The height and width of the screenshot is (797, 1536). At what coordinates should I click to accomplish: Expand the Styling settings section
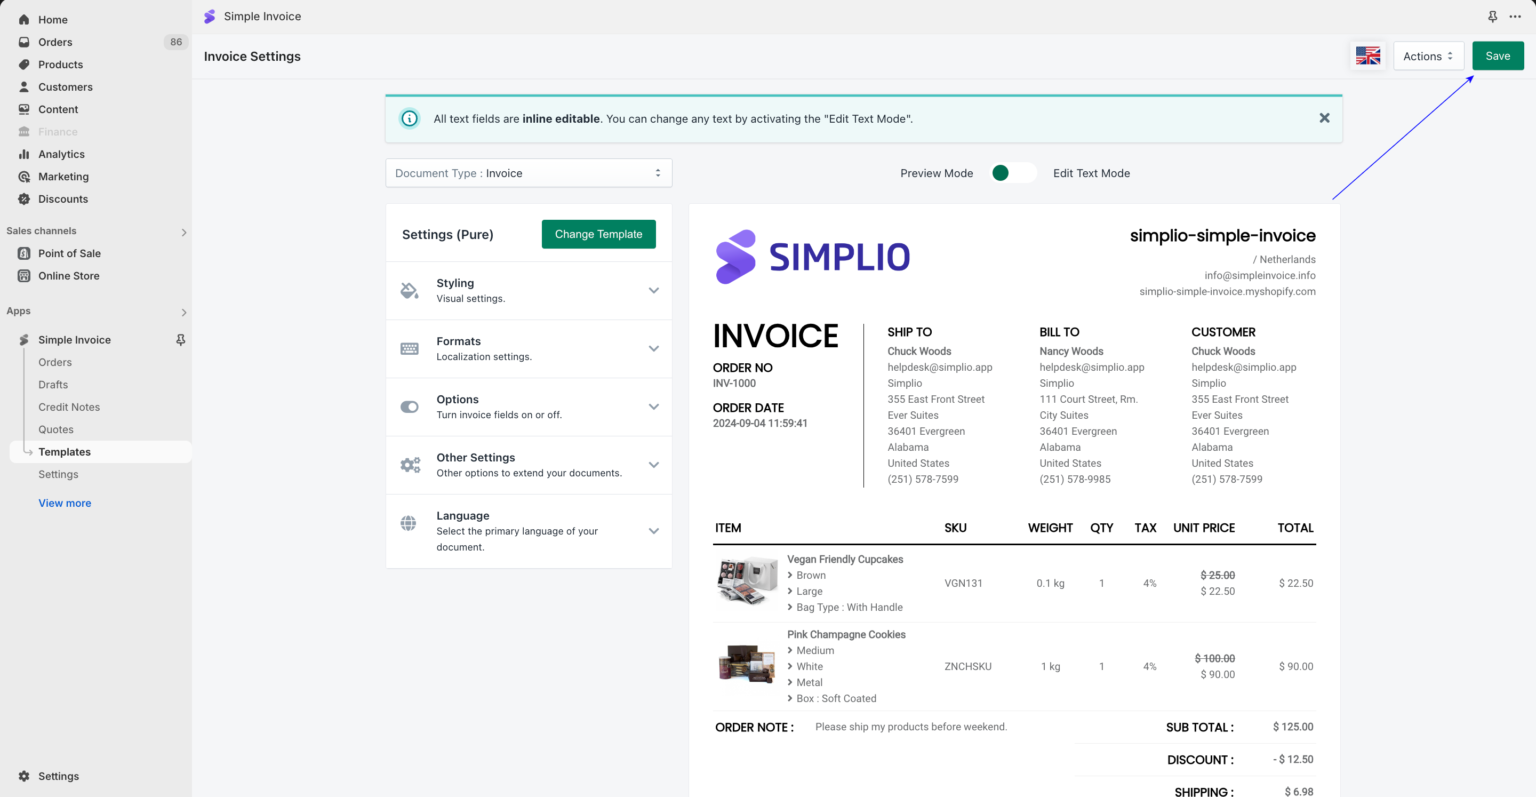(653, 290)
